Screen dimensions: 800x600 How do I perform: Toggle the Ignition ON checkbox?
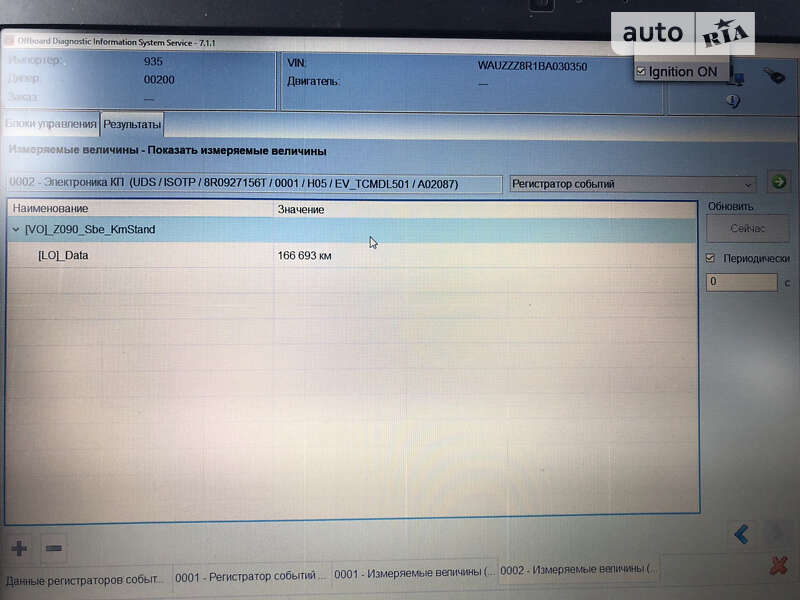point(640,71)
